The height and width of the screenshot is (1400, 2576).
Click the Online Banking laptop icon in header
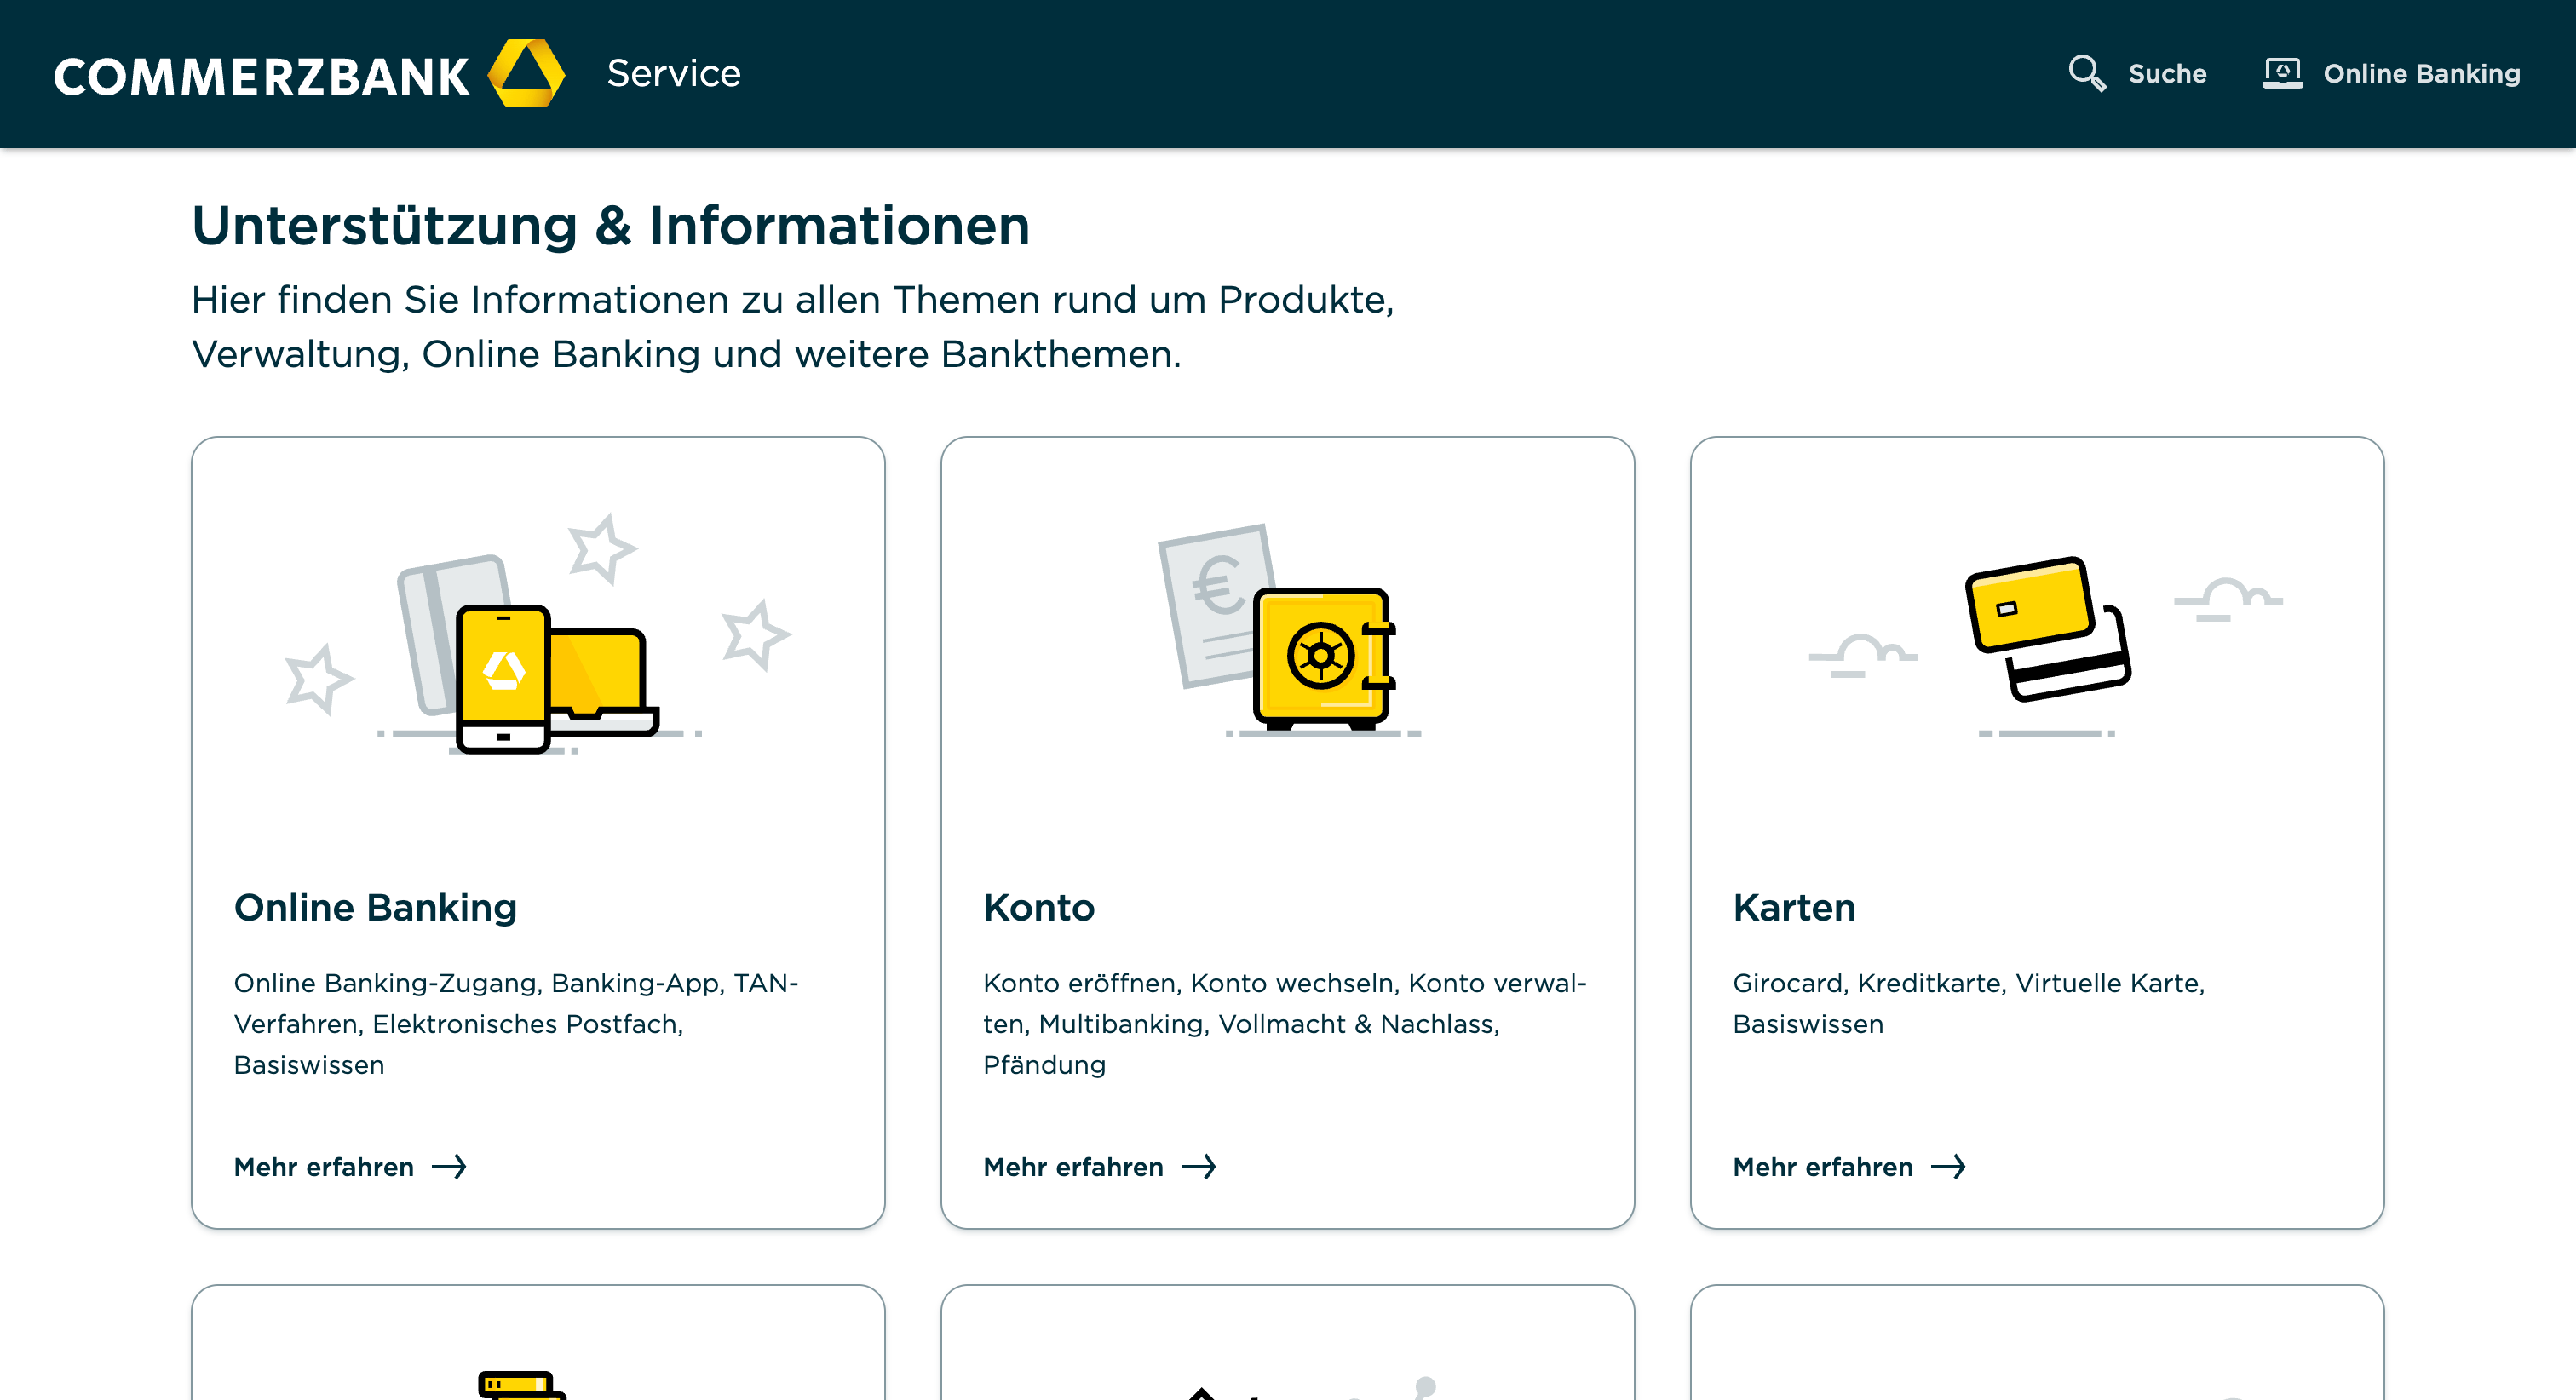[2282, 73]
